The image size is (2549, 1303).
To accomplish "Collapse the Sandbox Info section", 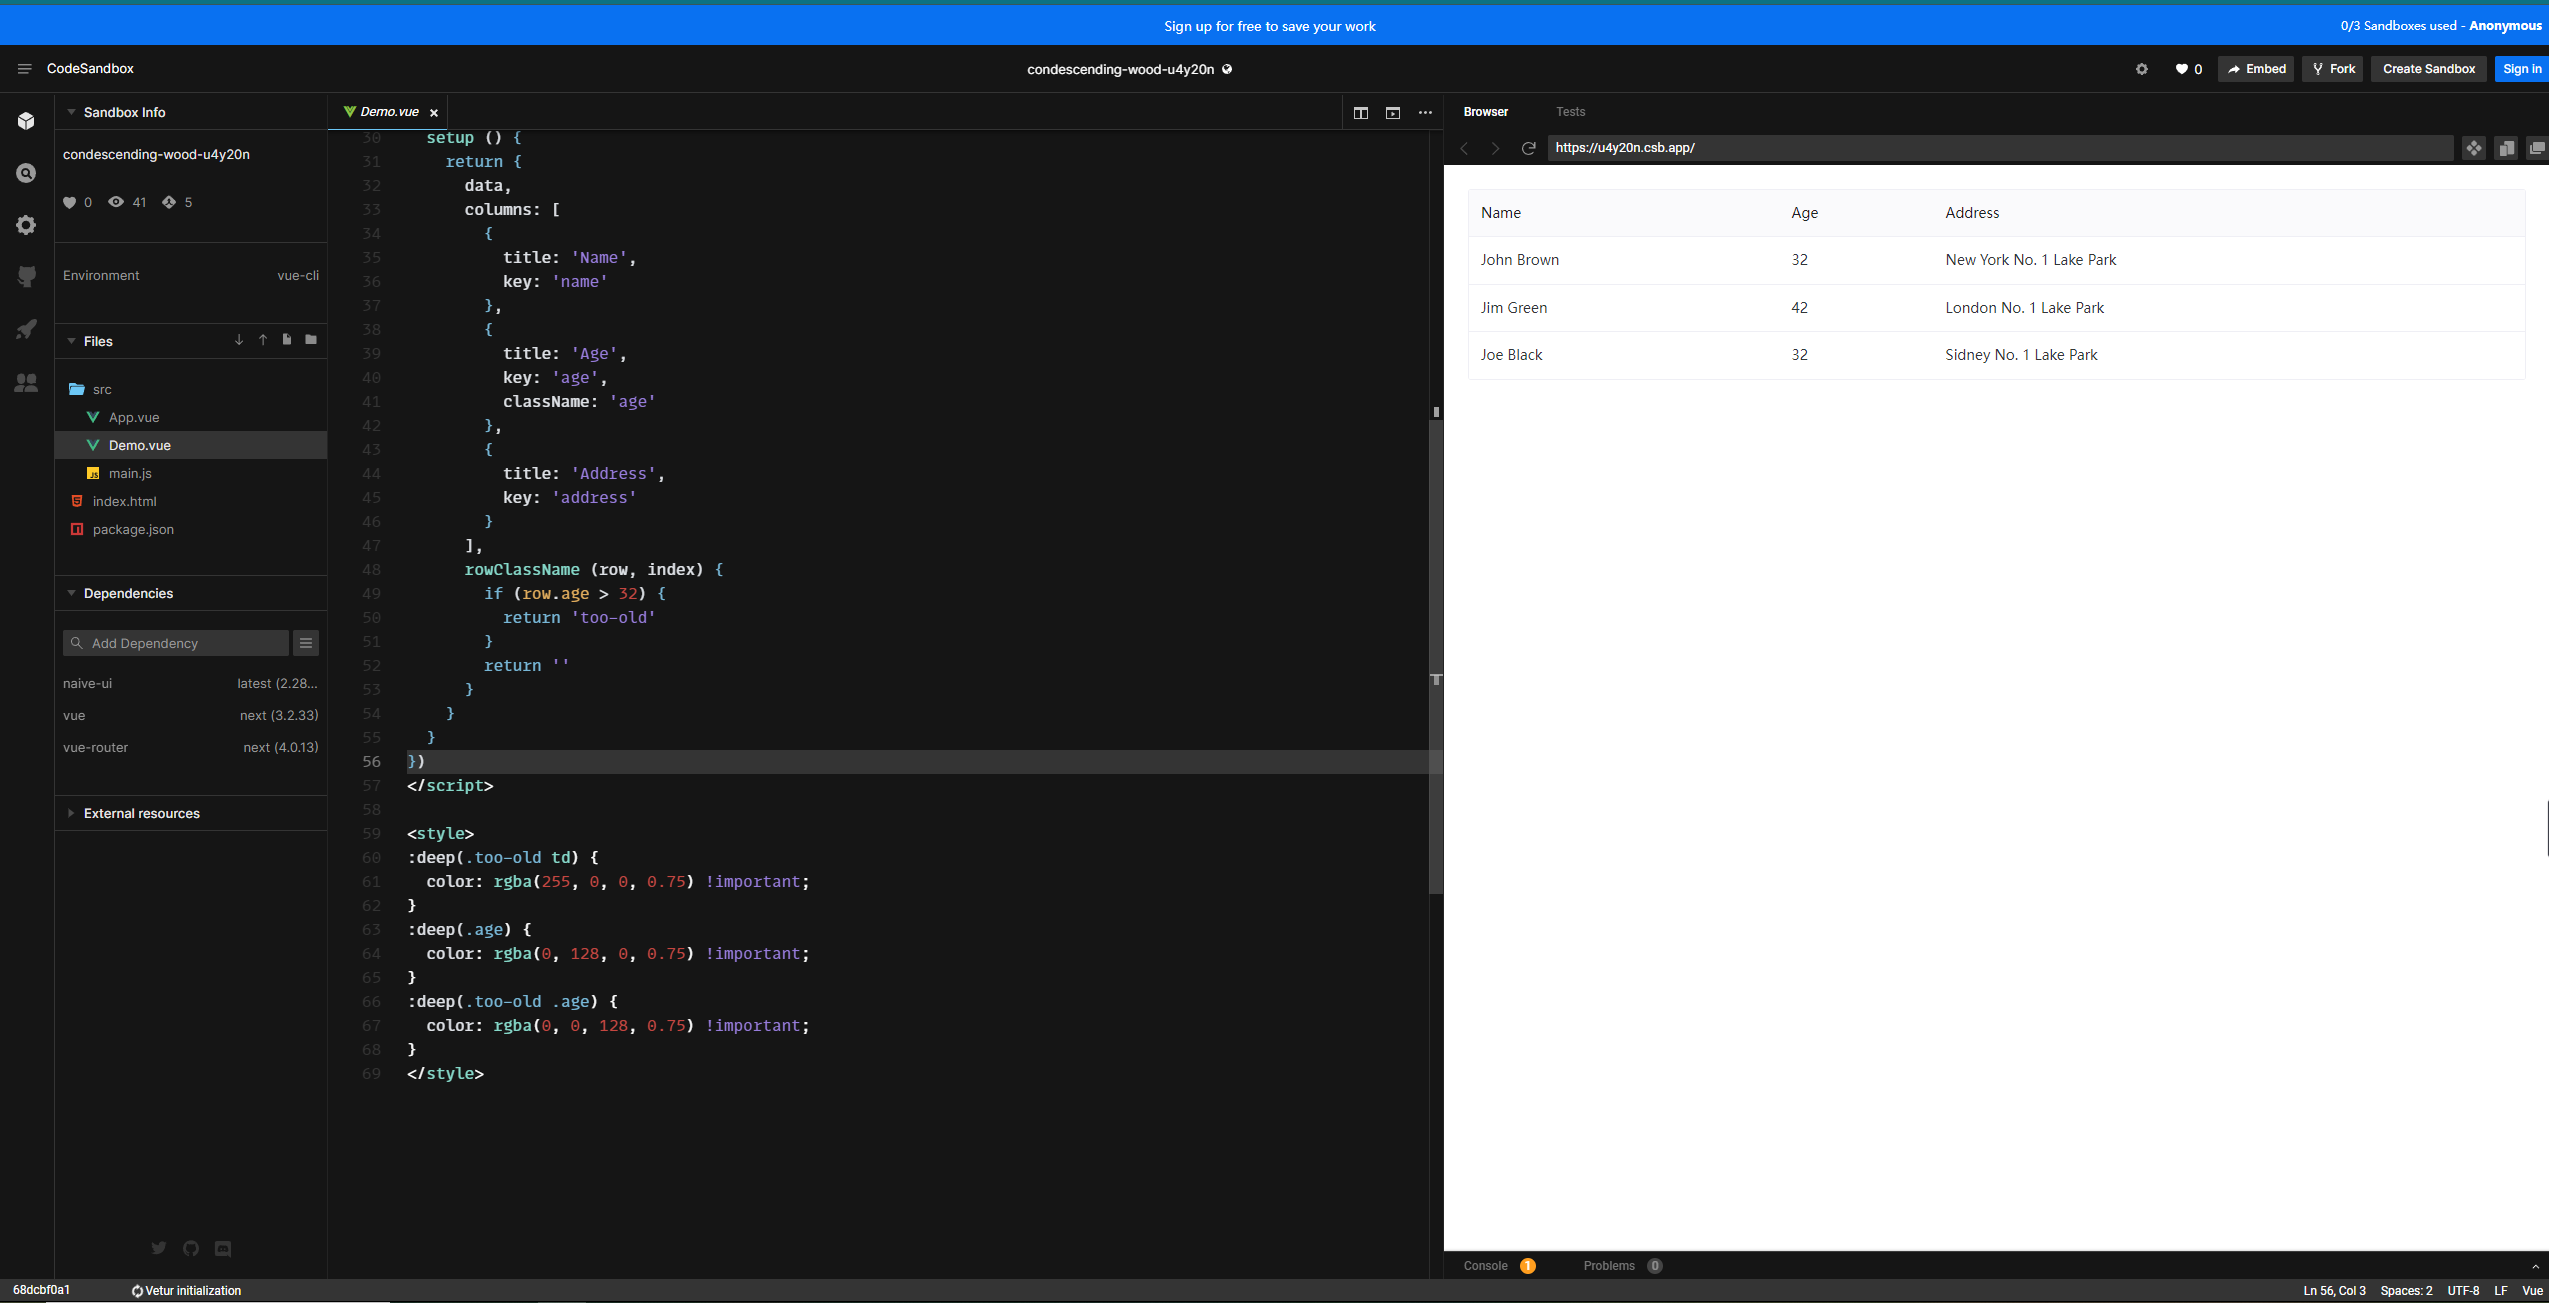I will pos(69,112).
